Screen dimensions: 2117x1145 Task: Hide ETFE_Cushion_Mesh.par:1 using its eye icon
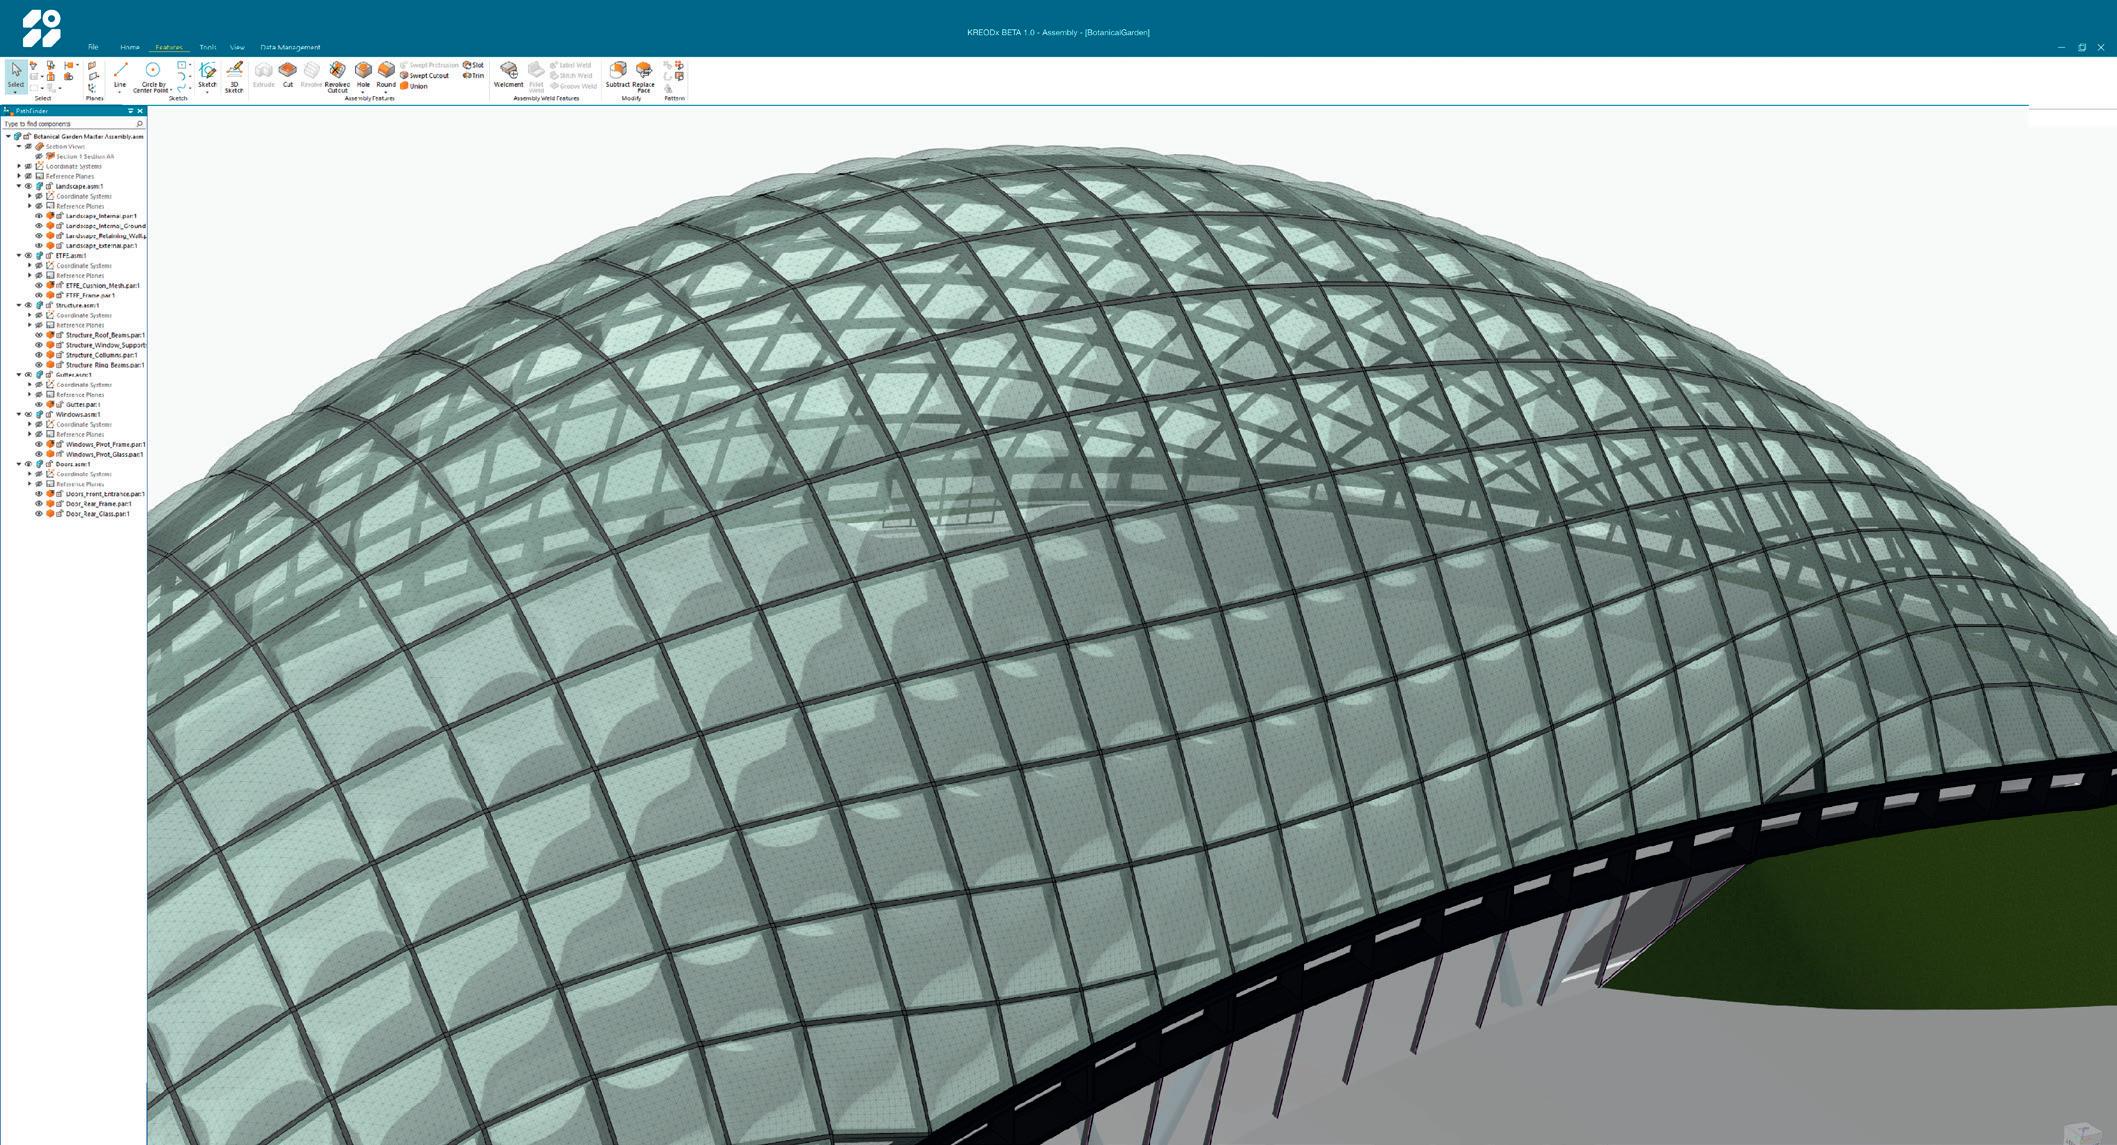click(x=39, y=286)
